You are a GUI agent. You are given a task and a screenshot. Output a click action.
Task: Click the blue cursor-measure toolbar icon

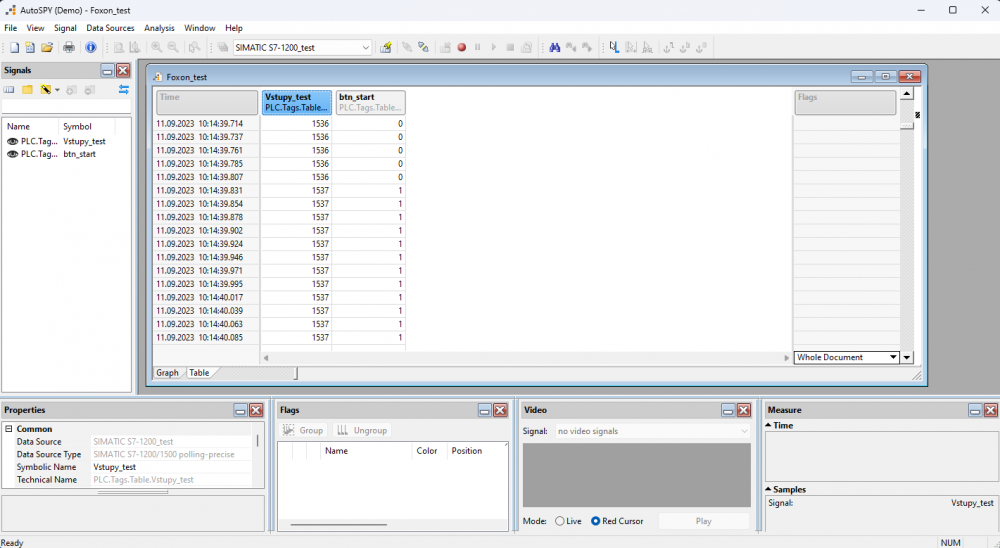click(x=614, y=47)
